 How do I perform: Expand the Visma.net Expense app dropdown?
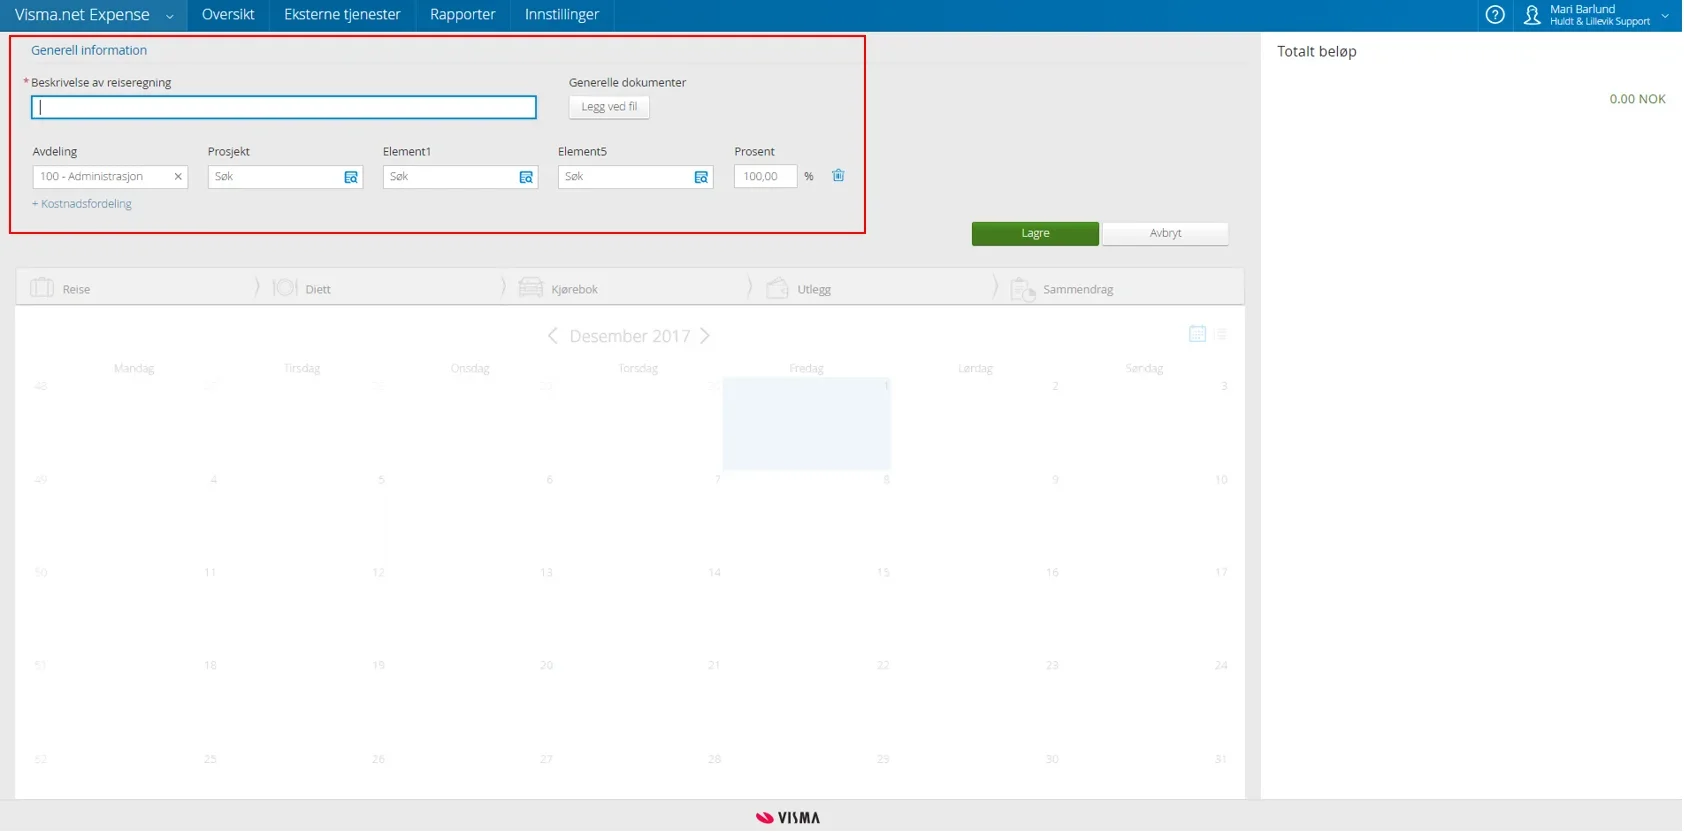tap(170, 16)
